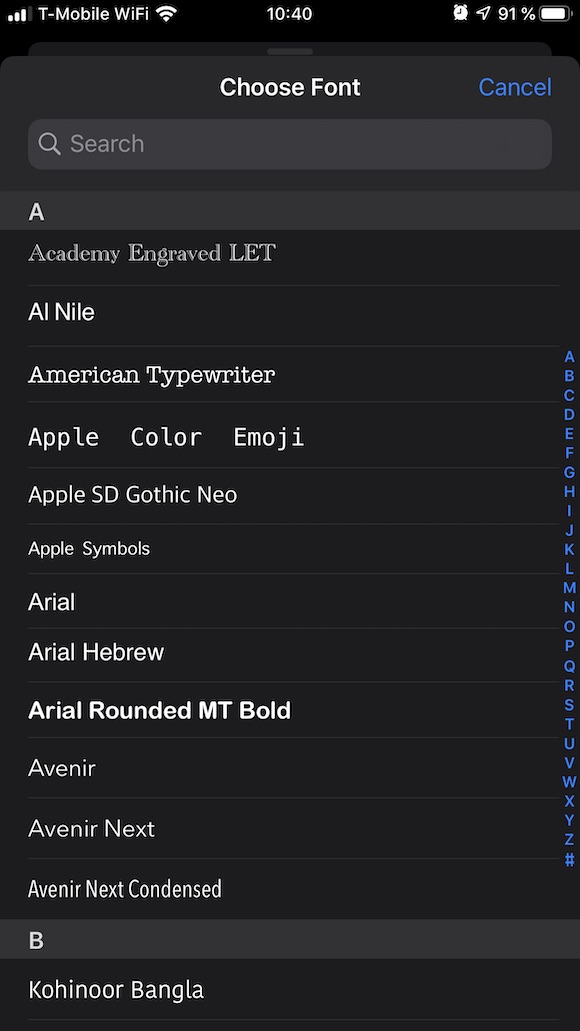The width and height of the screenshot is (580, 1031).
Task: Jump to letter H in index bar
Action: click(x=569, y=491)
